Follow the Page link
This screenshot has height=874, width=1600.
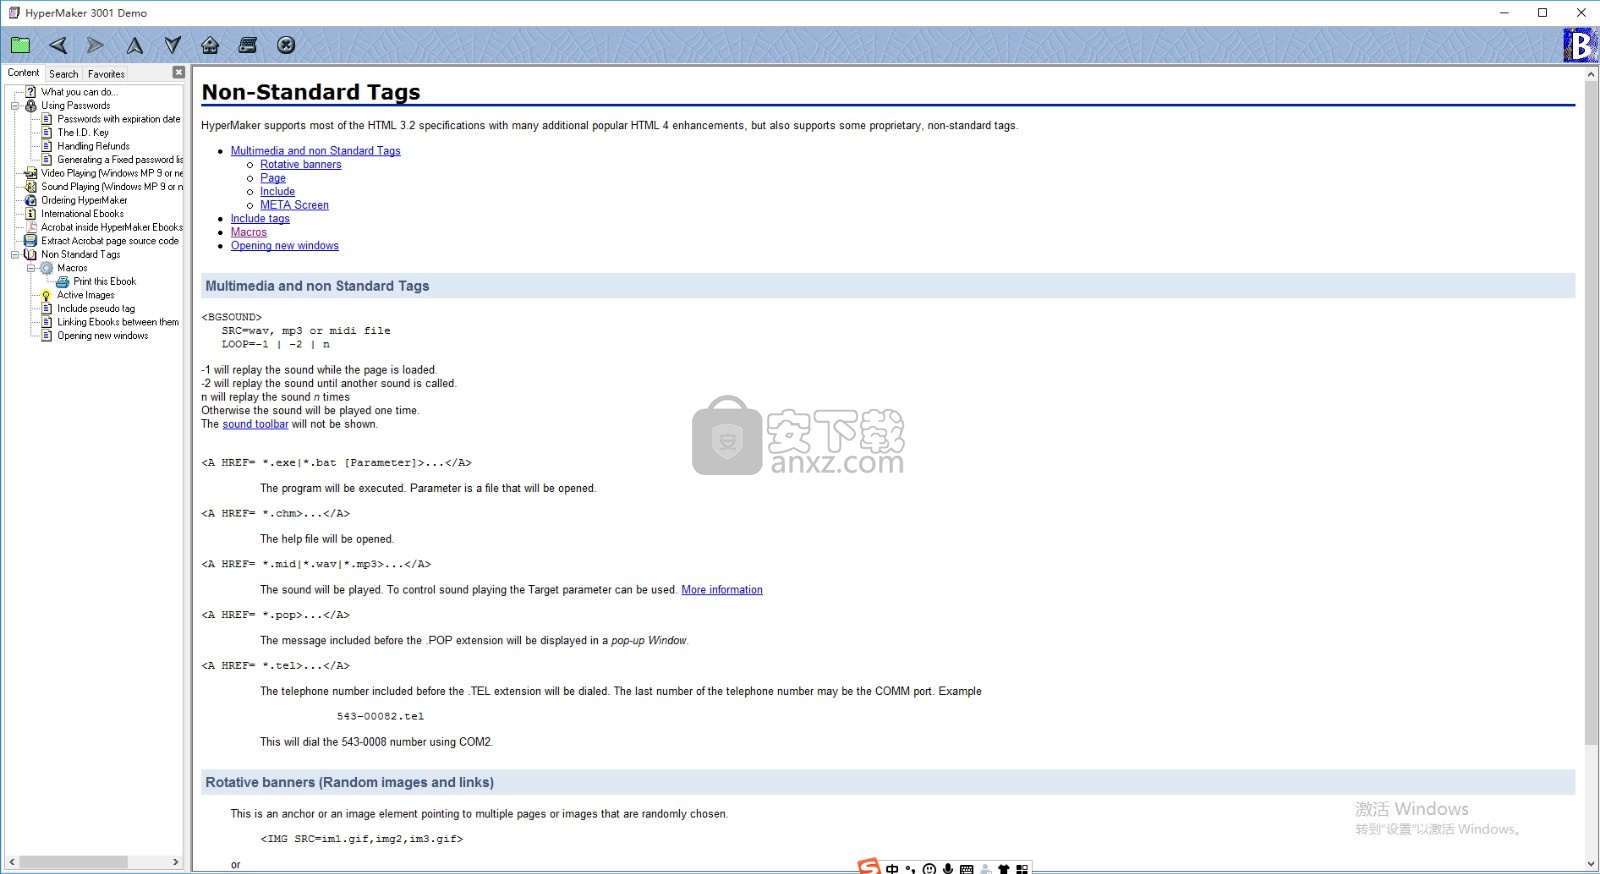tap(273, 178)
